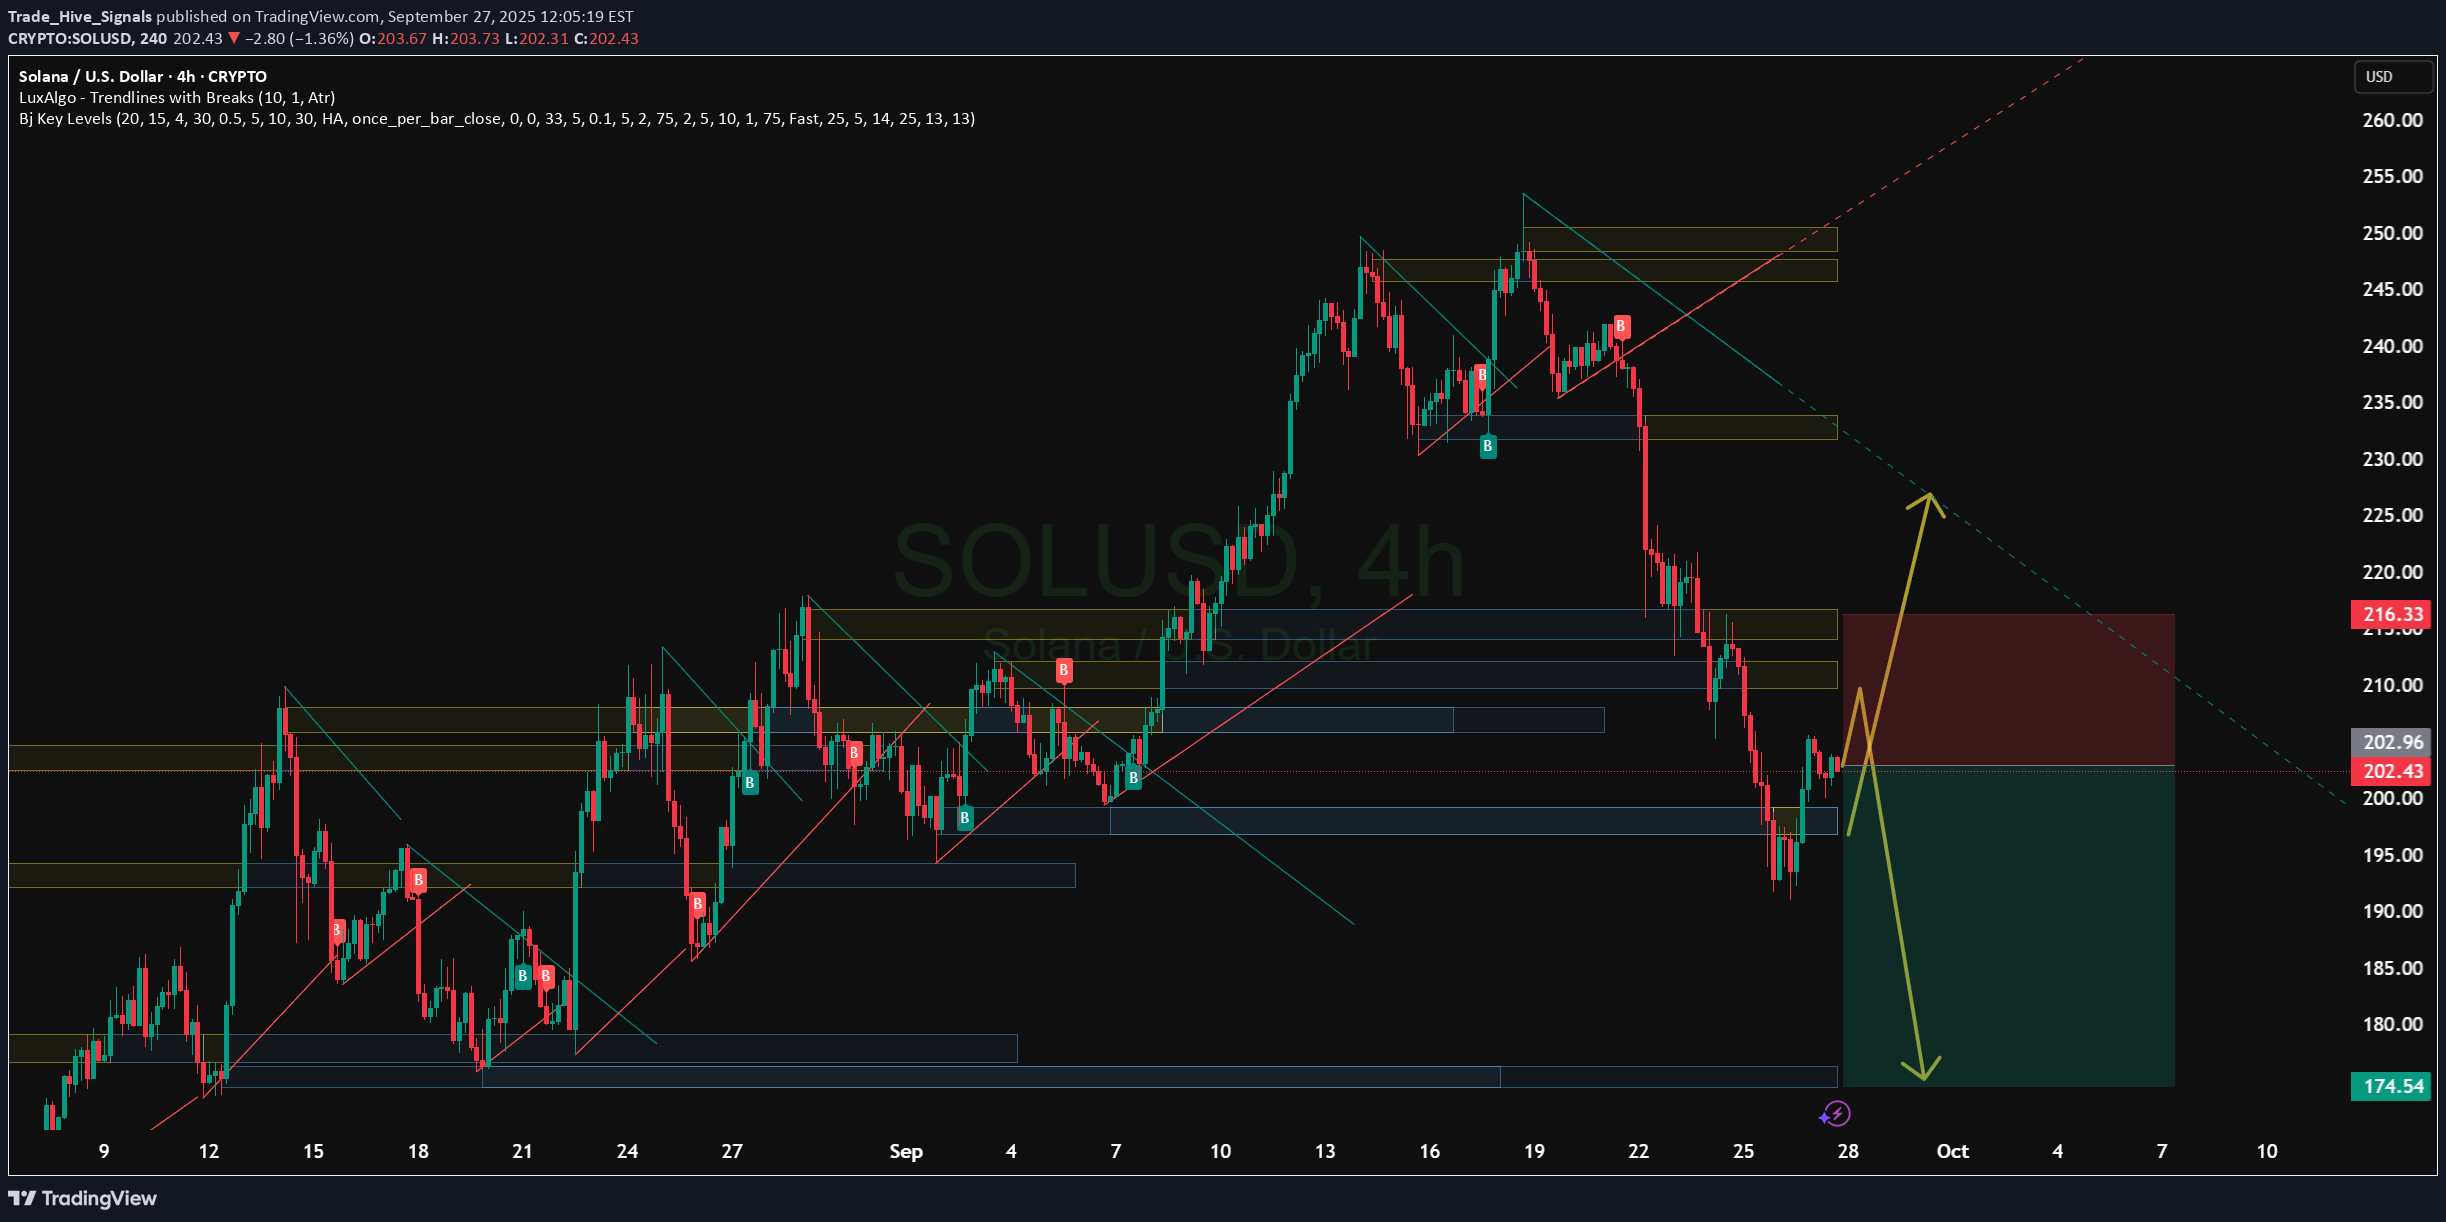
Task: Click the high value H:203.73
Action: [465, 38]
